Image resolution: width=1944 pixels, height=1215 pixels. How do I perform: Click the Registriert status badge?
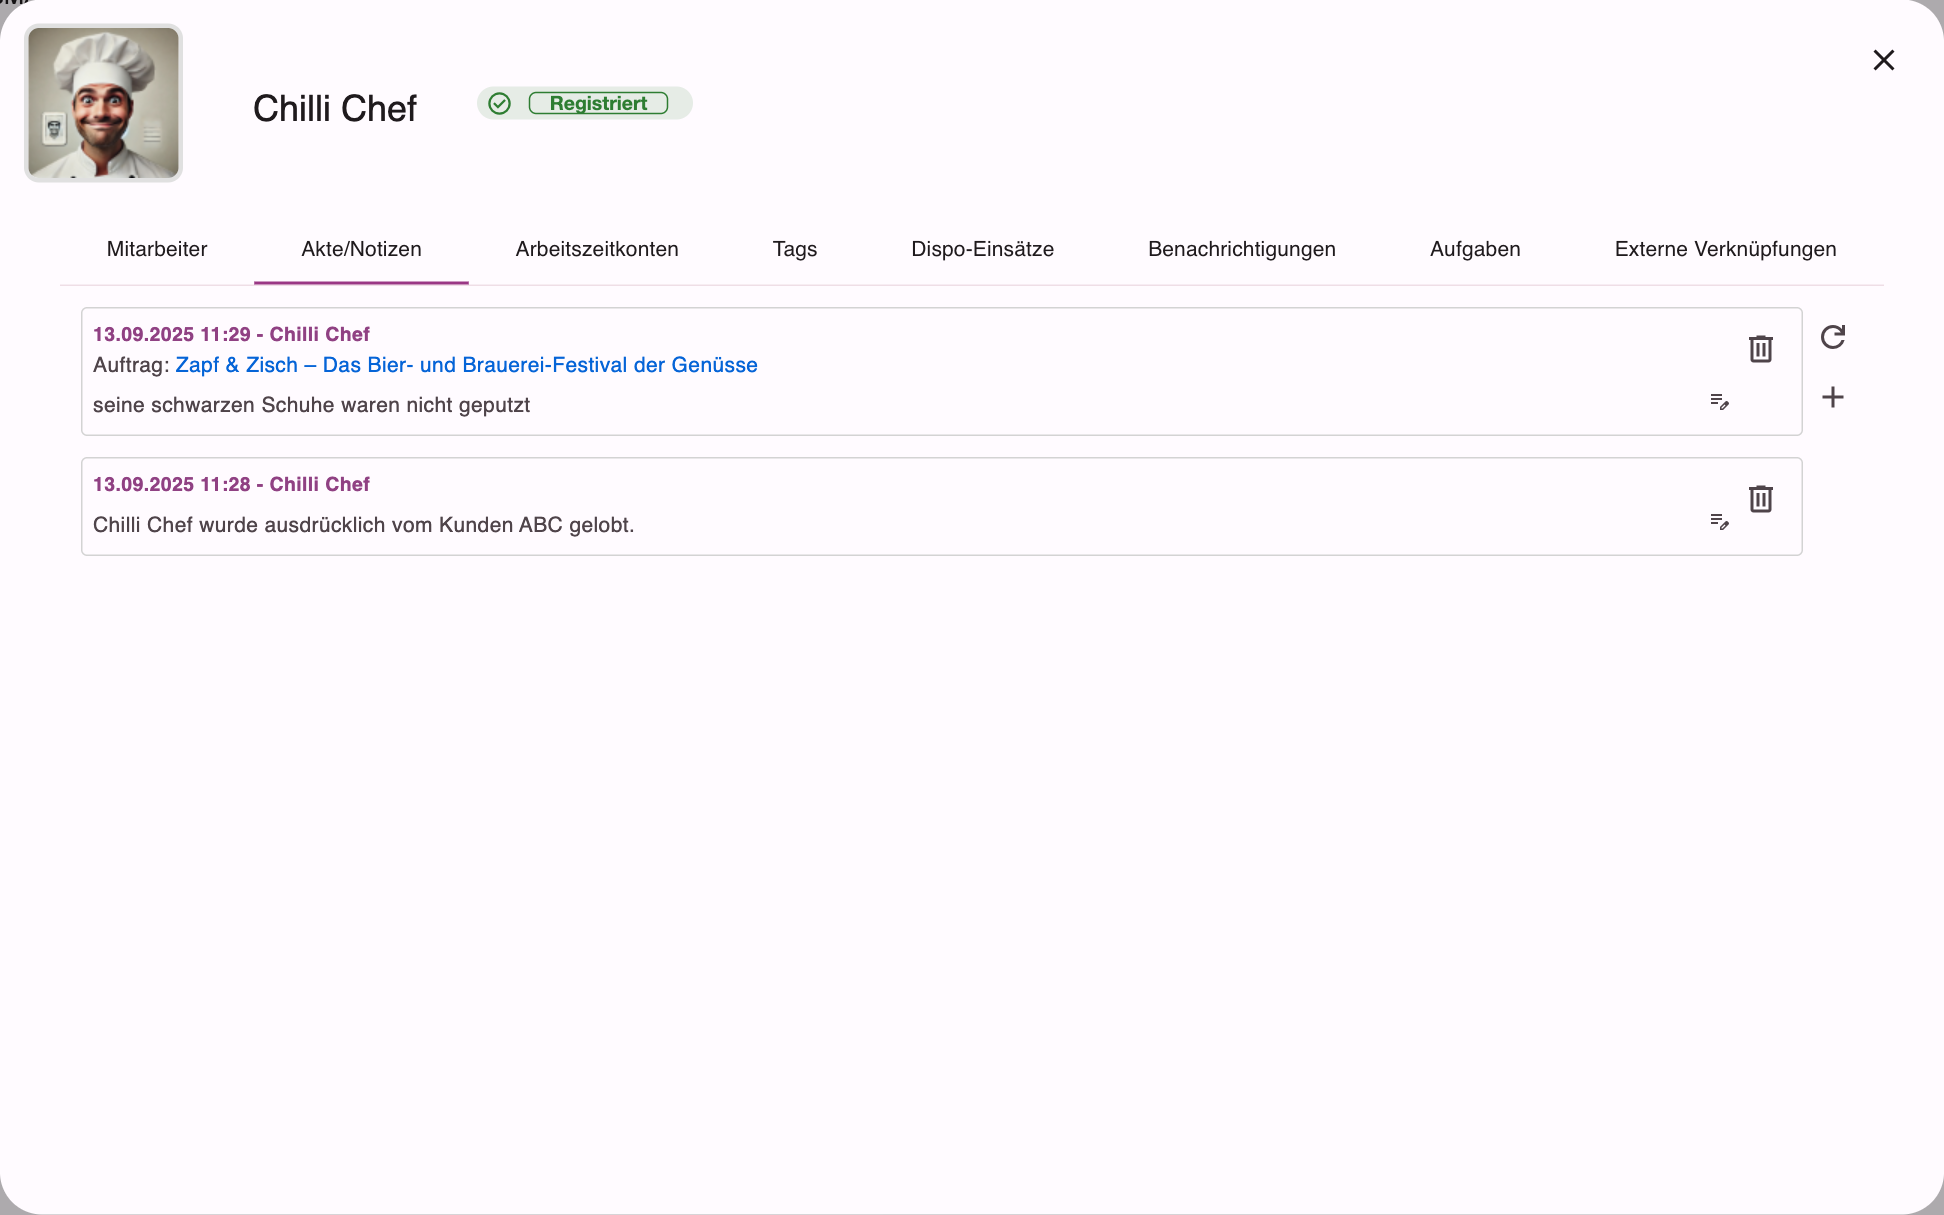click(598, 103)
